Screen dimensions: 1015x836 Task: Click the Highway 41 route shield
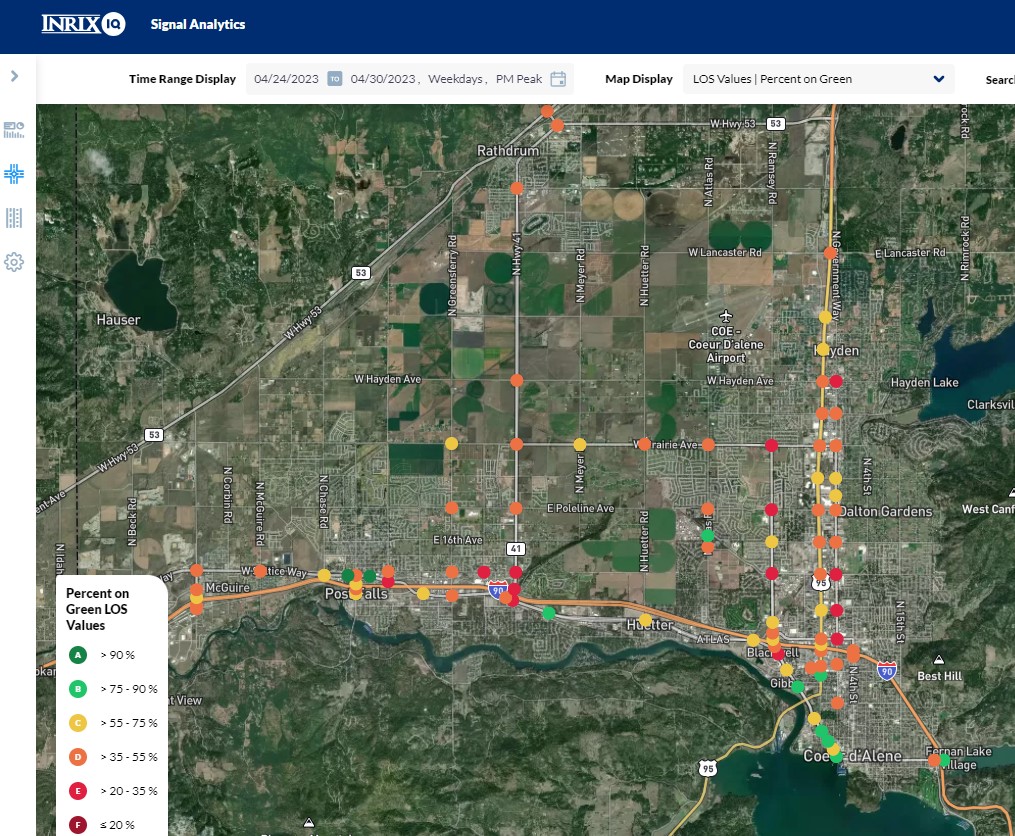tap(515, 548)
